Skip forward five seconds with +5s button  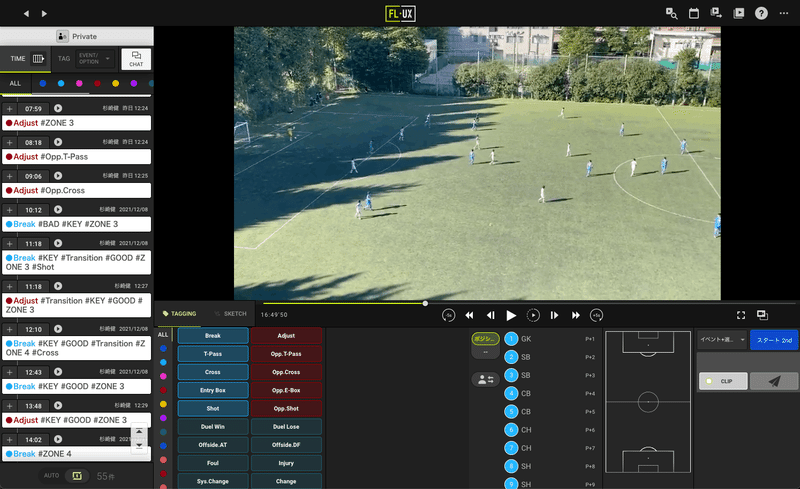[x=596, y=315]
